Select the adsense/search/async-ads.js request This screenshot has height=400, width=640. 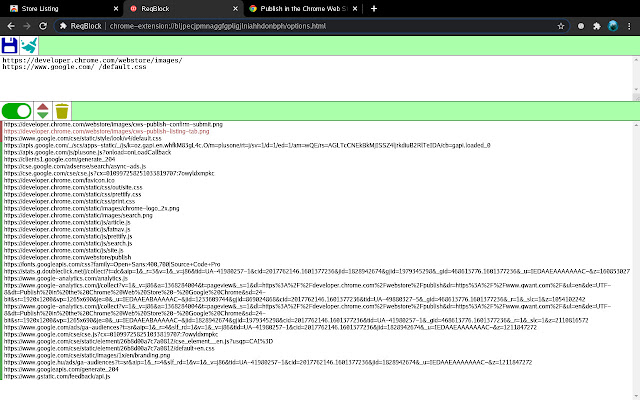pos(75,166)
